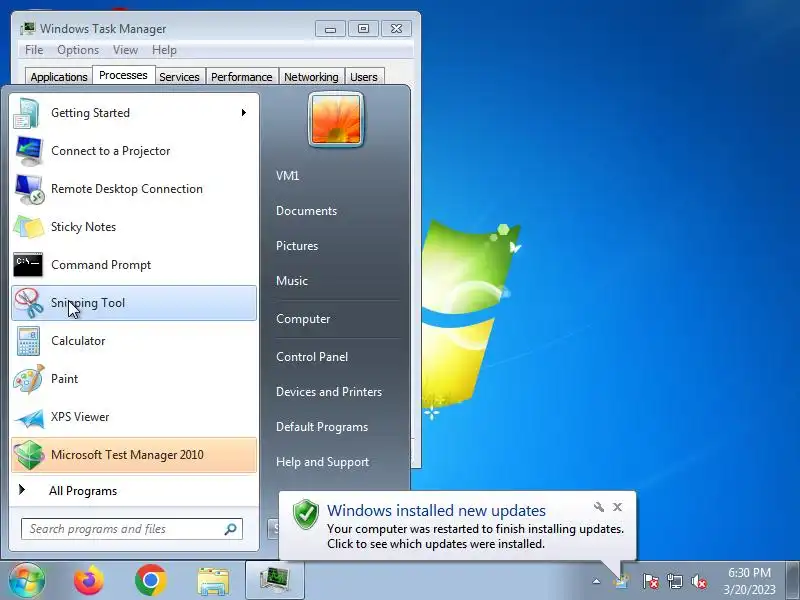
Task: Click the Microsoft Test Manager 2010 icon
Action: click(x=29, y=455)
